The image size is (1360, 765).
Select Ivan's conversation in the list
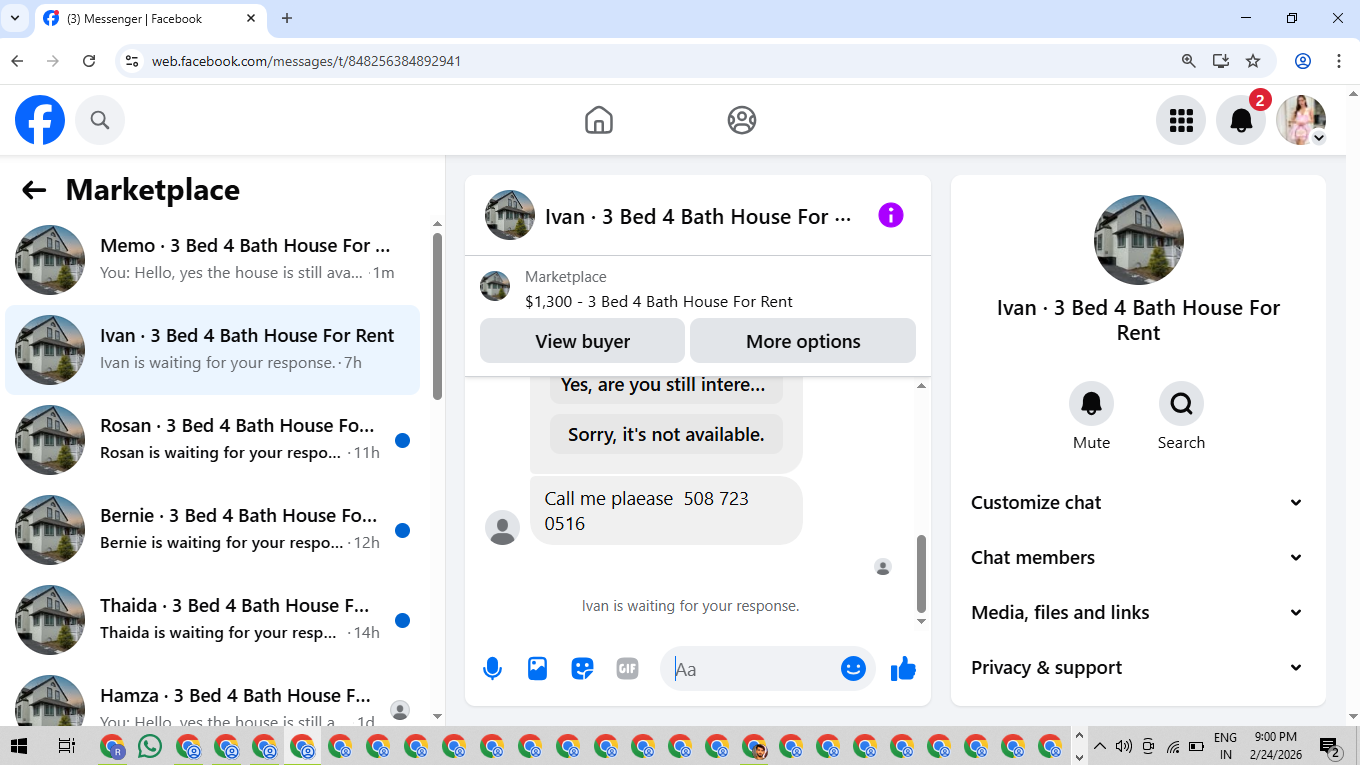[212, 350]
